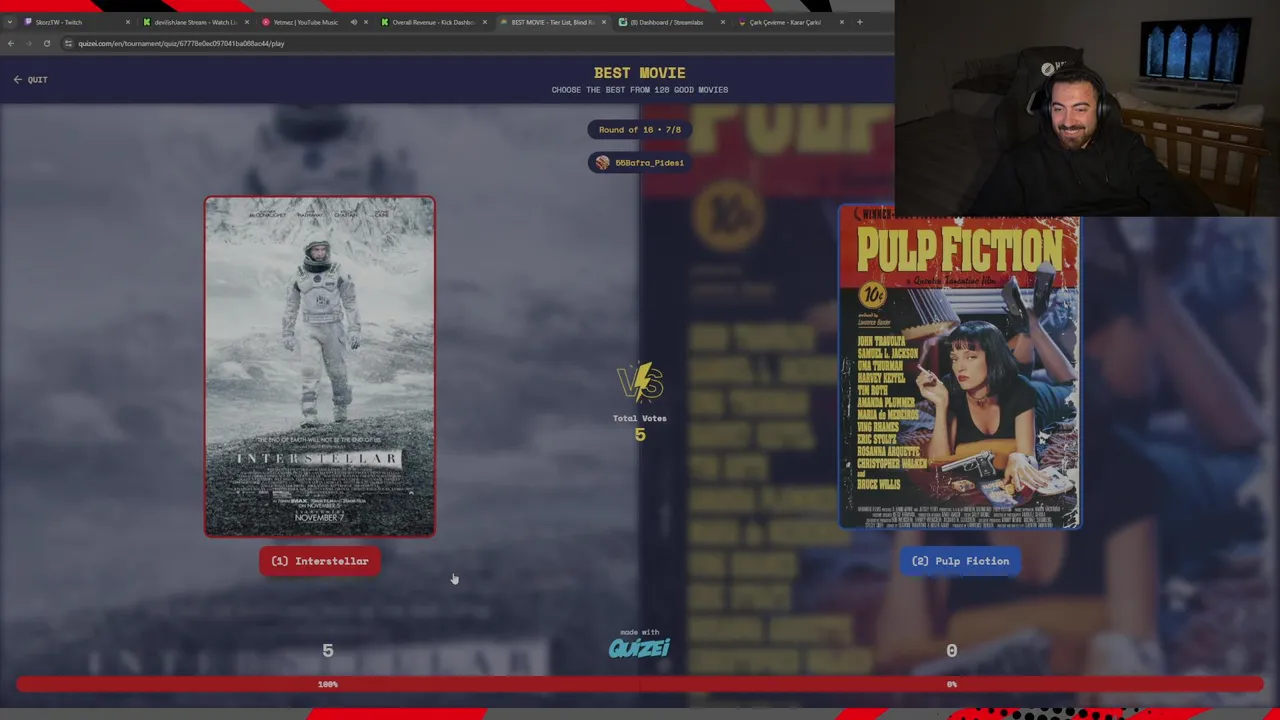Go back to the previous page
This screenshot has height=720, width=1280.
click(x=10, y=43)
